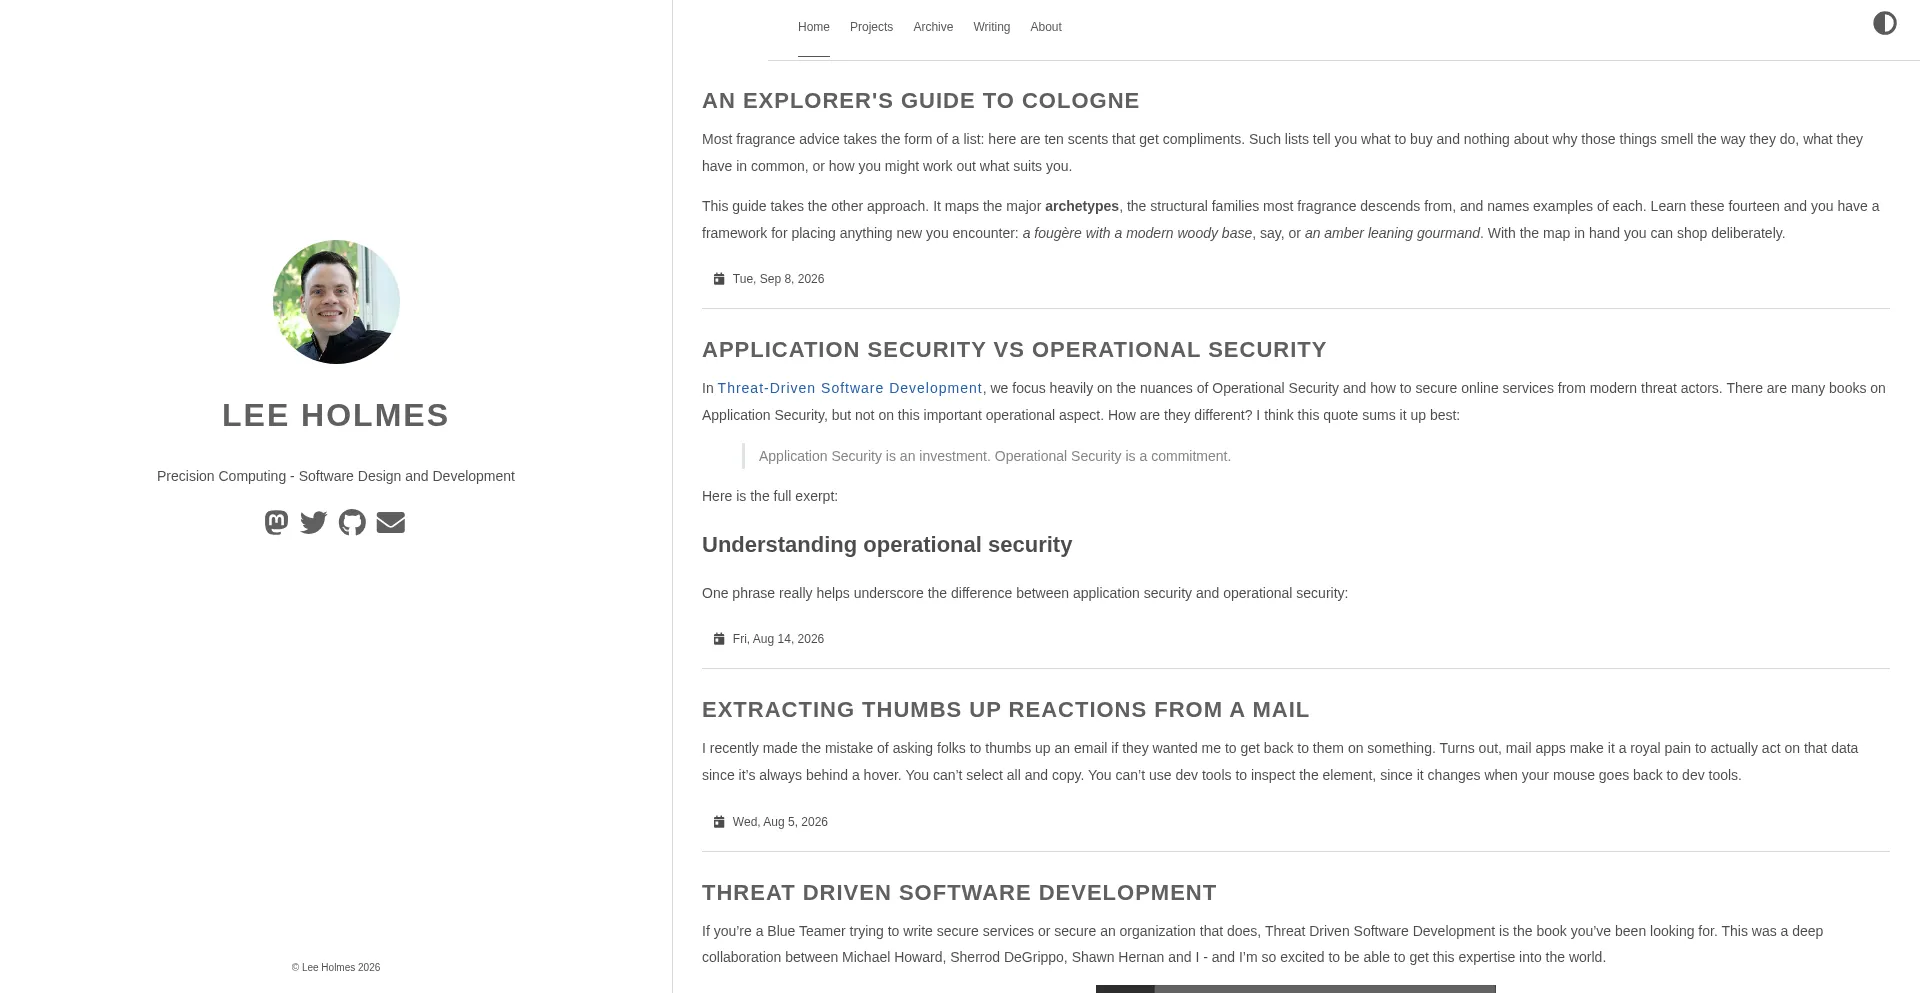Open the post An Explorer's Guide to Cologne
Screen dimensions: 1920x993
point(921,101)
